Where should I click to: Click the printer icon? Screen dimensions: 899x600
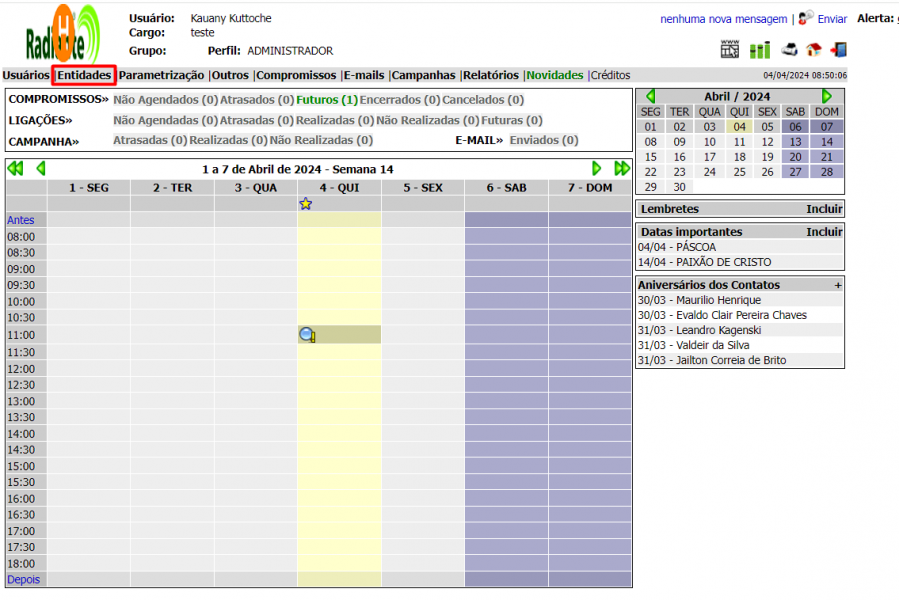click(x=789, y=50)
